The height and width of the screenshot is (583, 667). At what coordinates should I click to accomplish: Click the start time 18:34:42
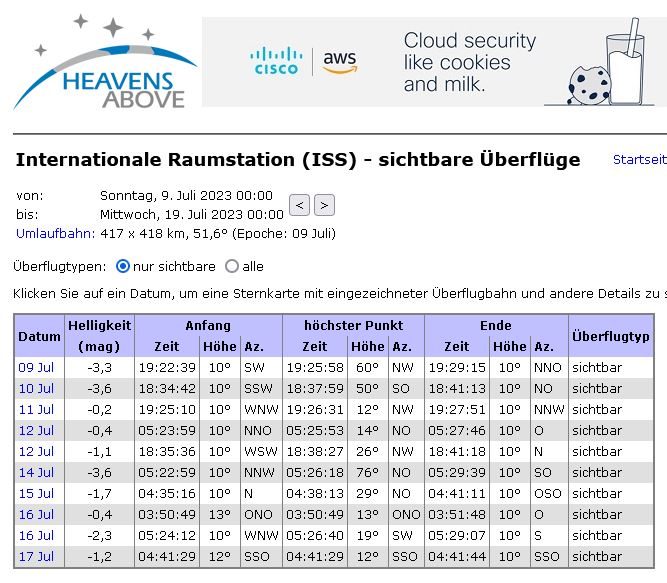tap(167, 388)
